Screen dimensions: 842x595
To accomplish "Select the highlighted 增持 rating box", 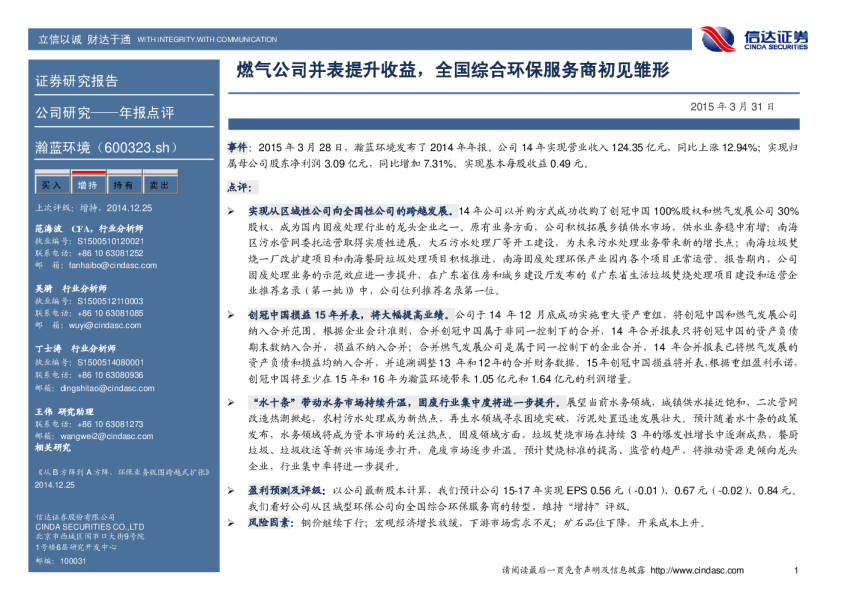I will click(87, 185).
